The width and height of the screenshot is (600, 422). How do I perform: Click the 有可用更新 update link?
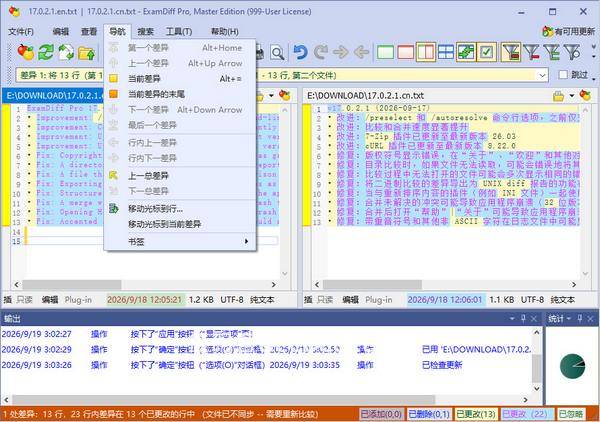pos(574,32)
